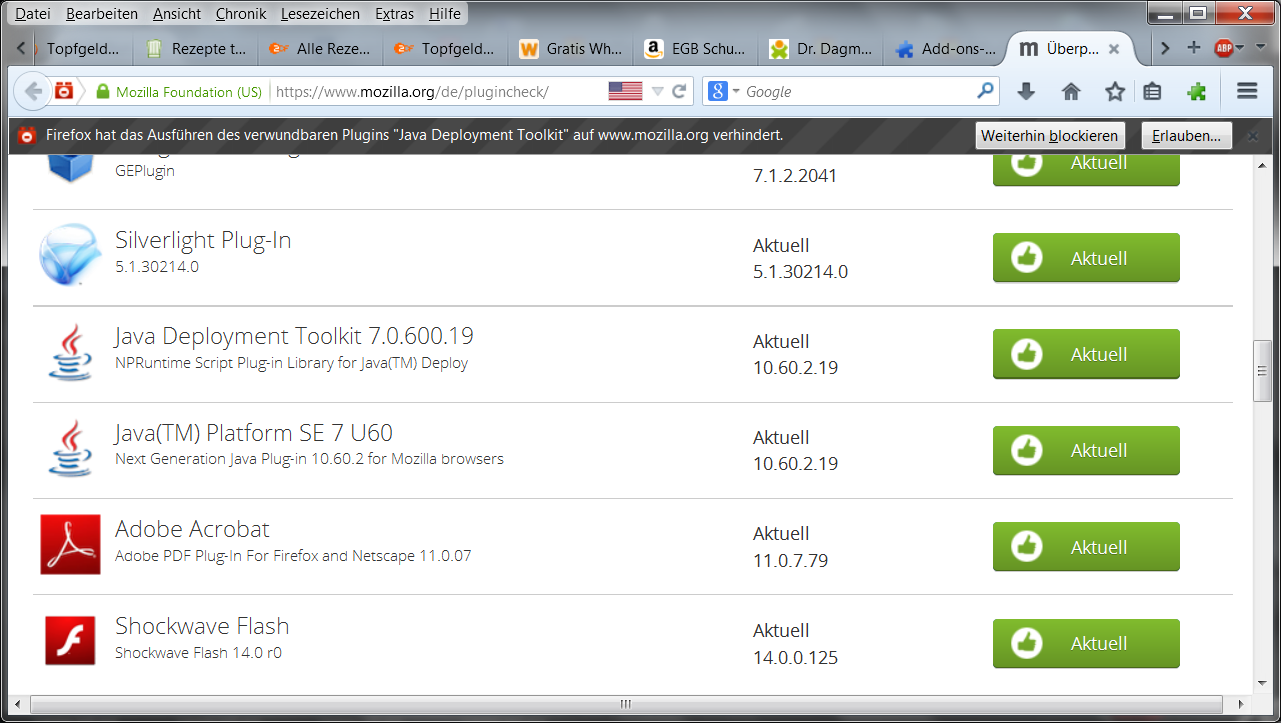Open the Hilfe menu
Image resolution: width=1281 pixels, height=723 pixels.
tap(445, 14)
